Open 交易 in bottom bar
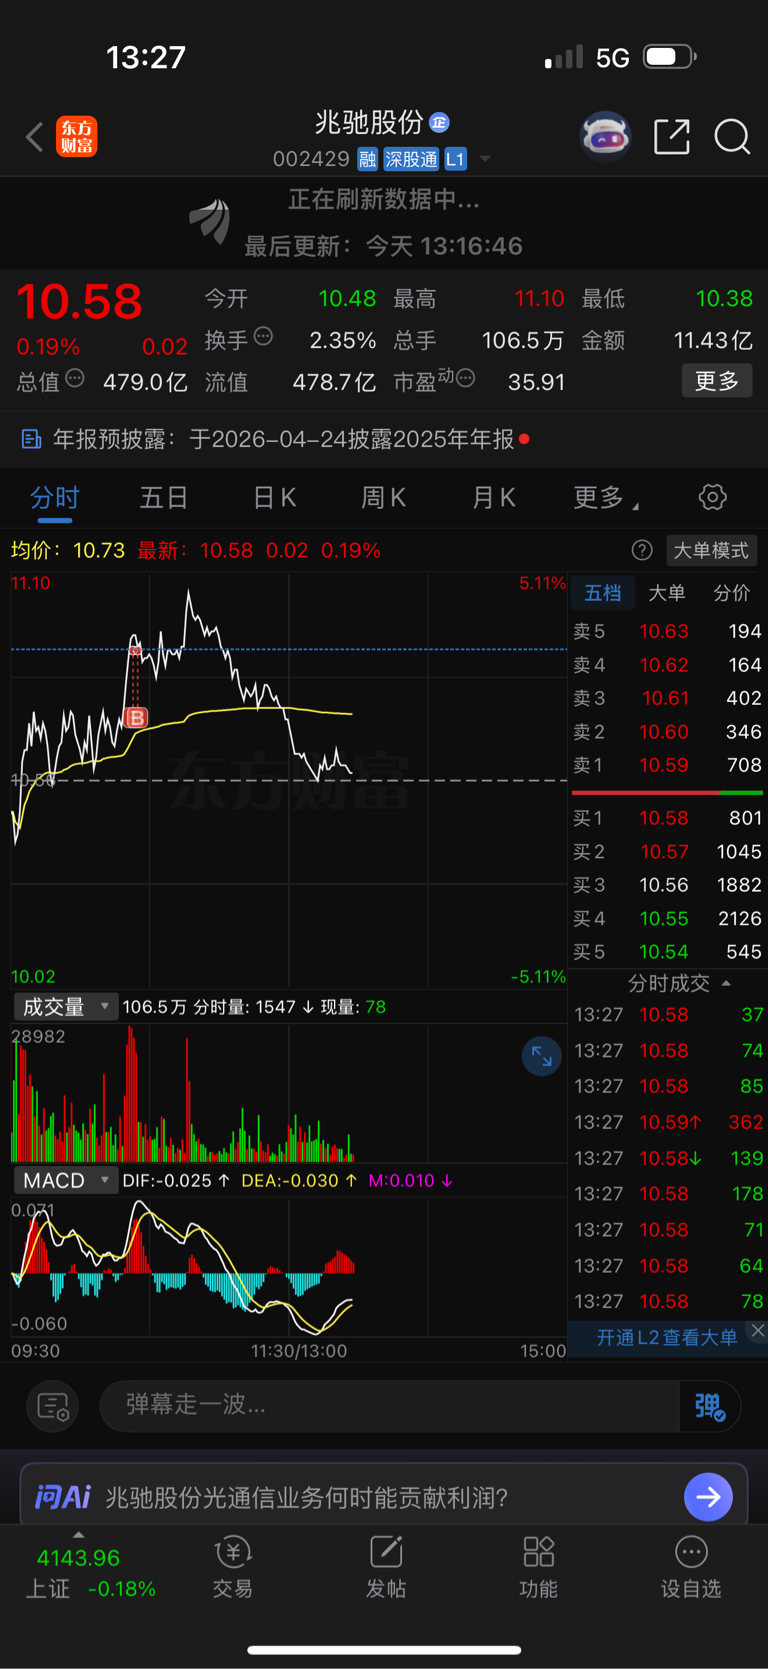Image resolution: width=768 pixels, height=1669 pixels. pos(232,1568)
